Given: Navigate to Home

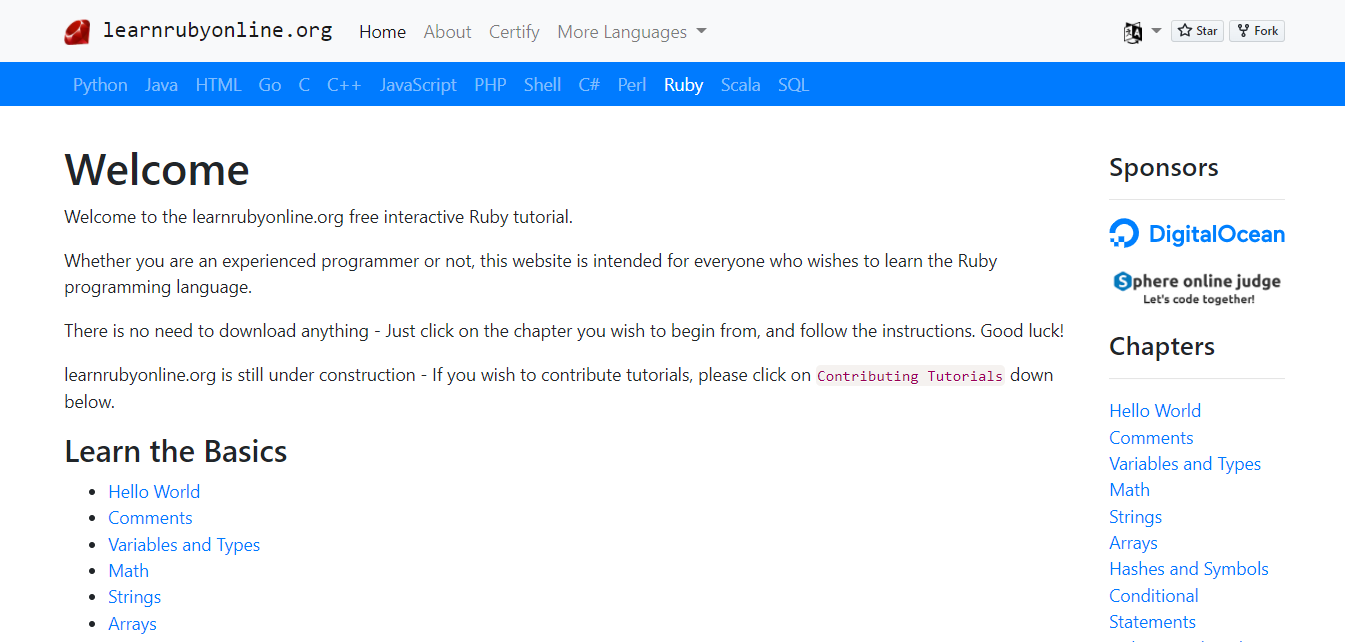Looking at the screenshot, I should (x=382, y=32).
